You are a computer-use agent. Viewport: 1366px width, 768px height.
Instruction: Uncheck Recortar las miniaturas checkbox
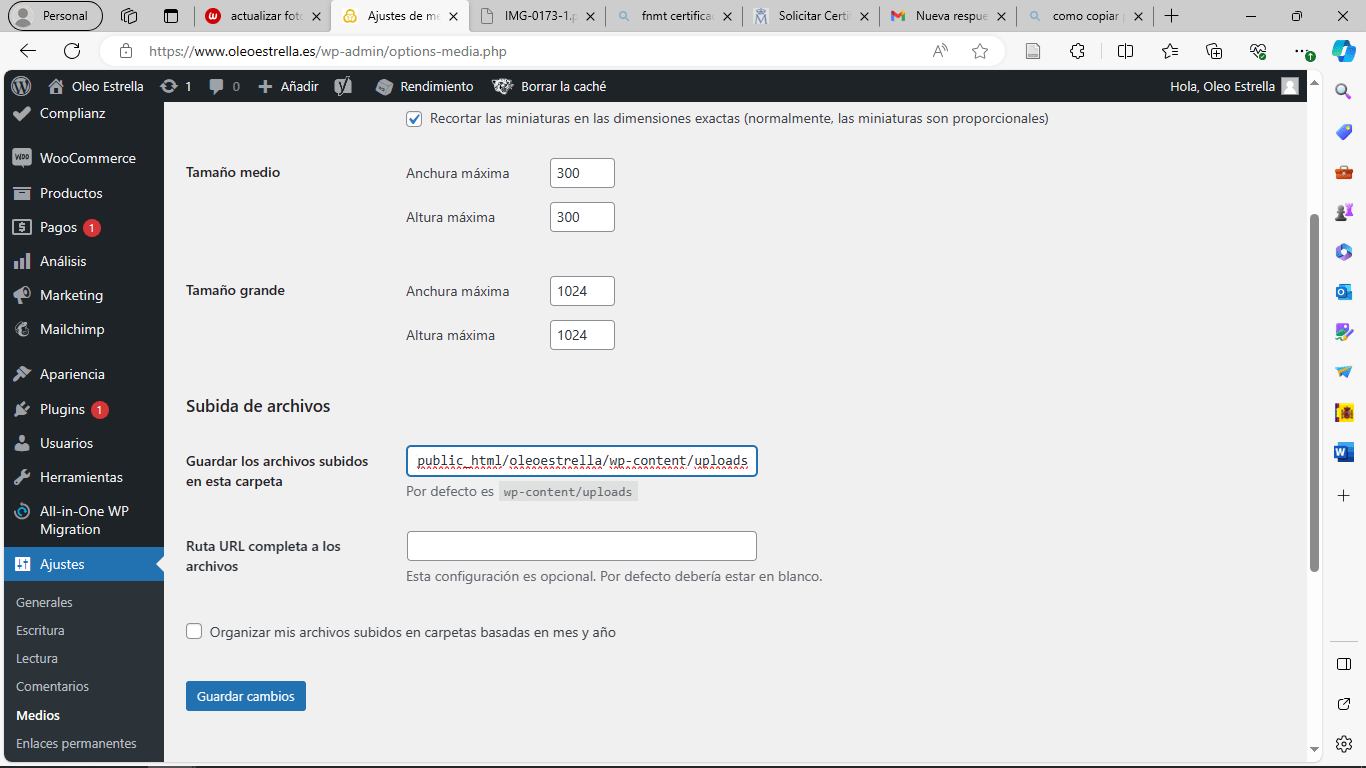click(414, 119)
